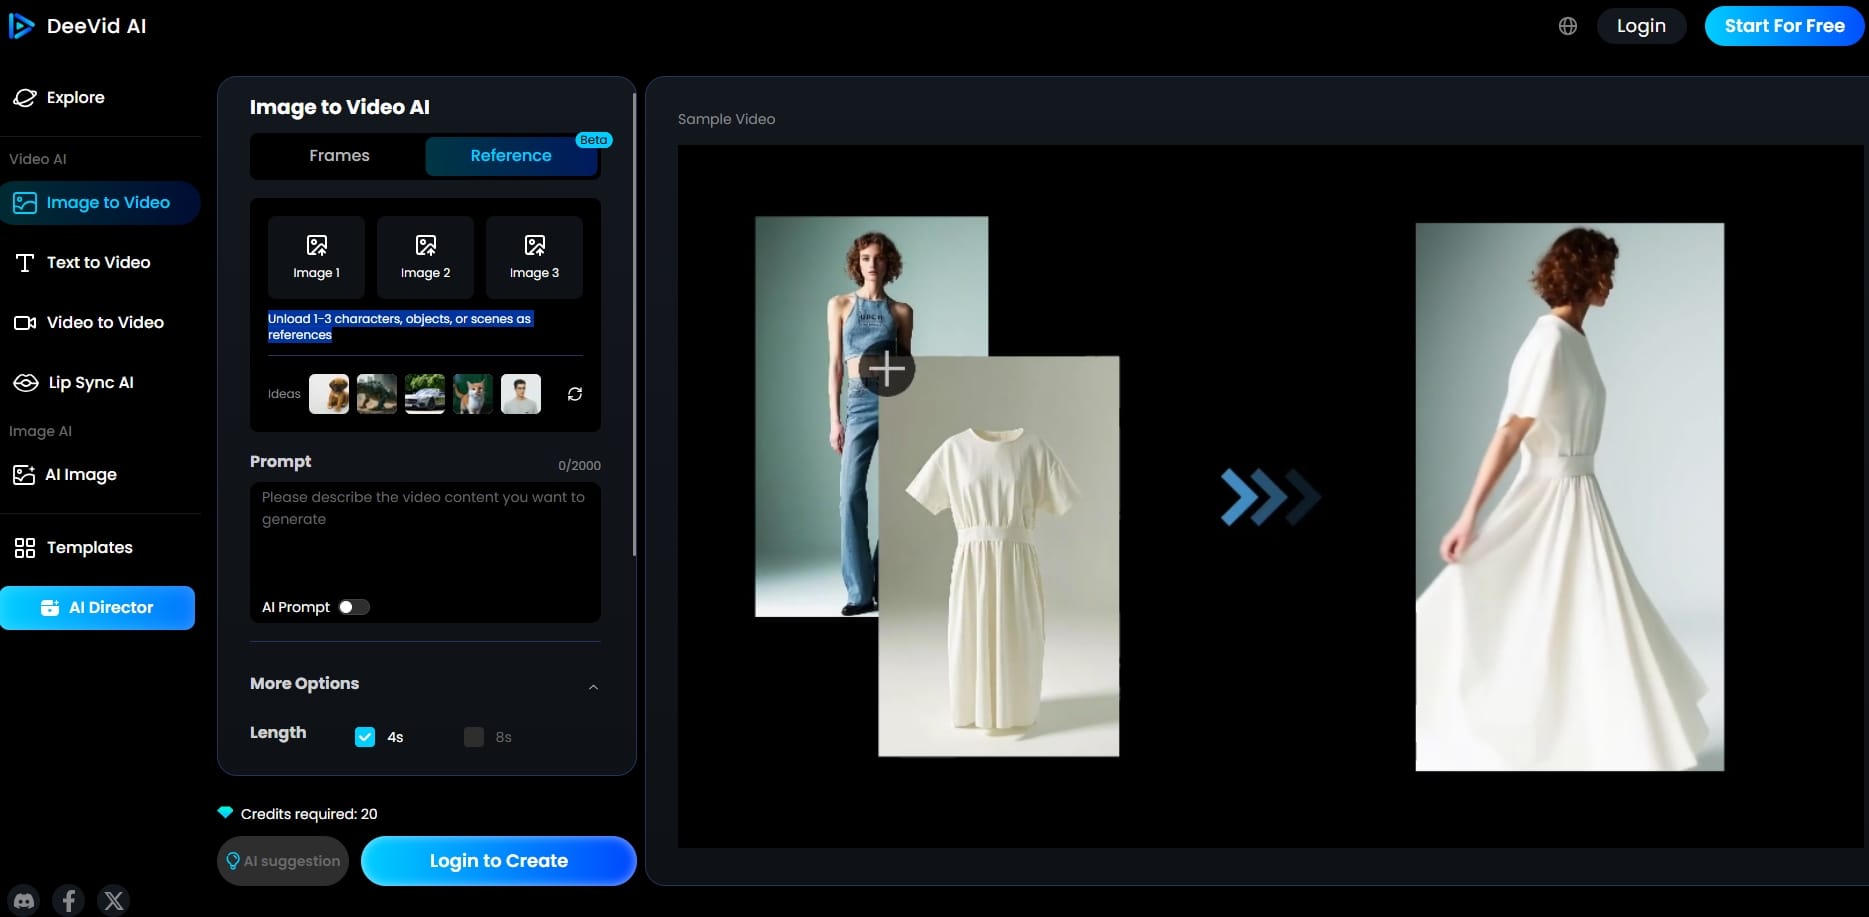Refresh the Ideas reference suggestions

[x=574, y=393]
